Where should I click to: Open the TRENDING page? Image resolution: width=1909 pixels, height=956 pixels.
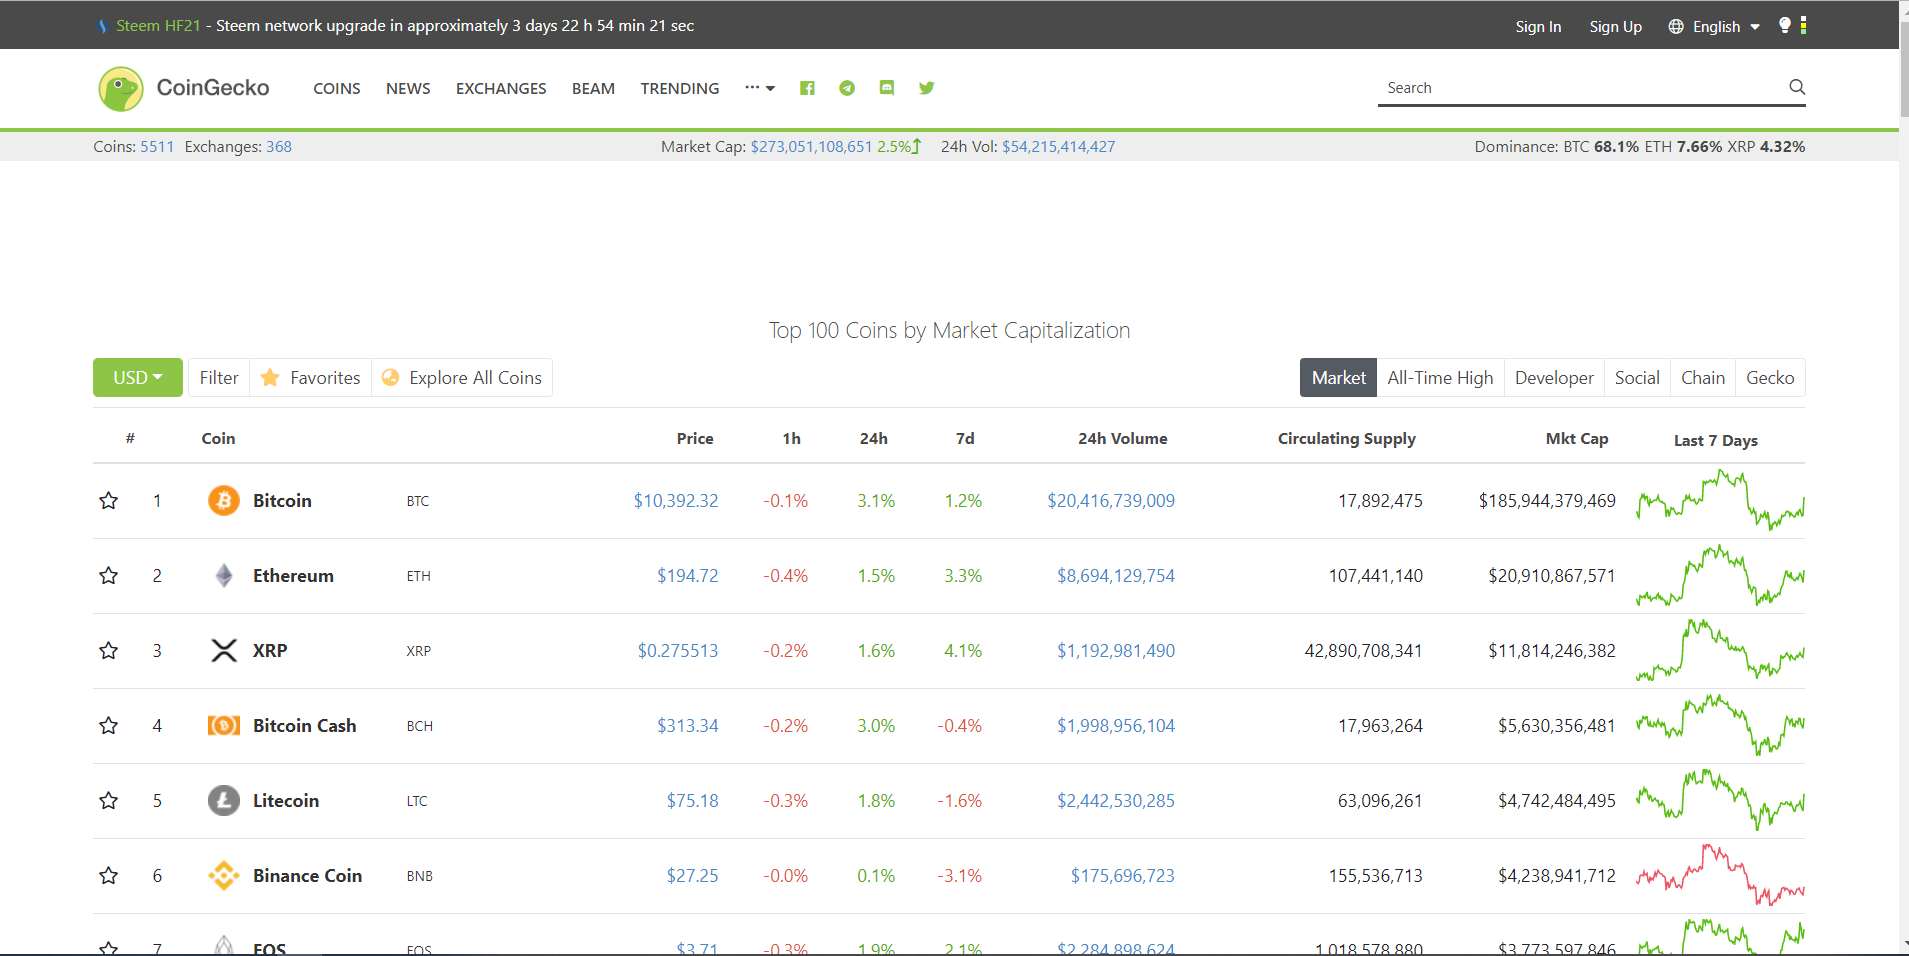(680, 89)
